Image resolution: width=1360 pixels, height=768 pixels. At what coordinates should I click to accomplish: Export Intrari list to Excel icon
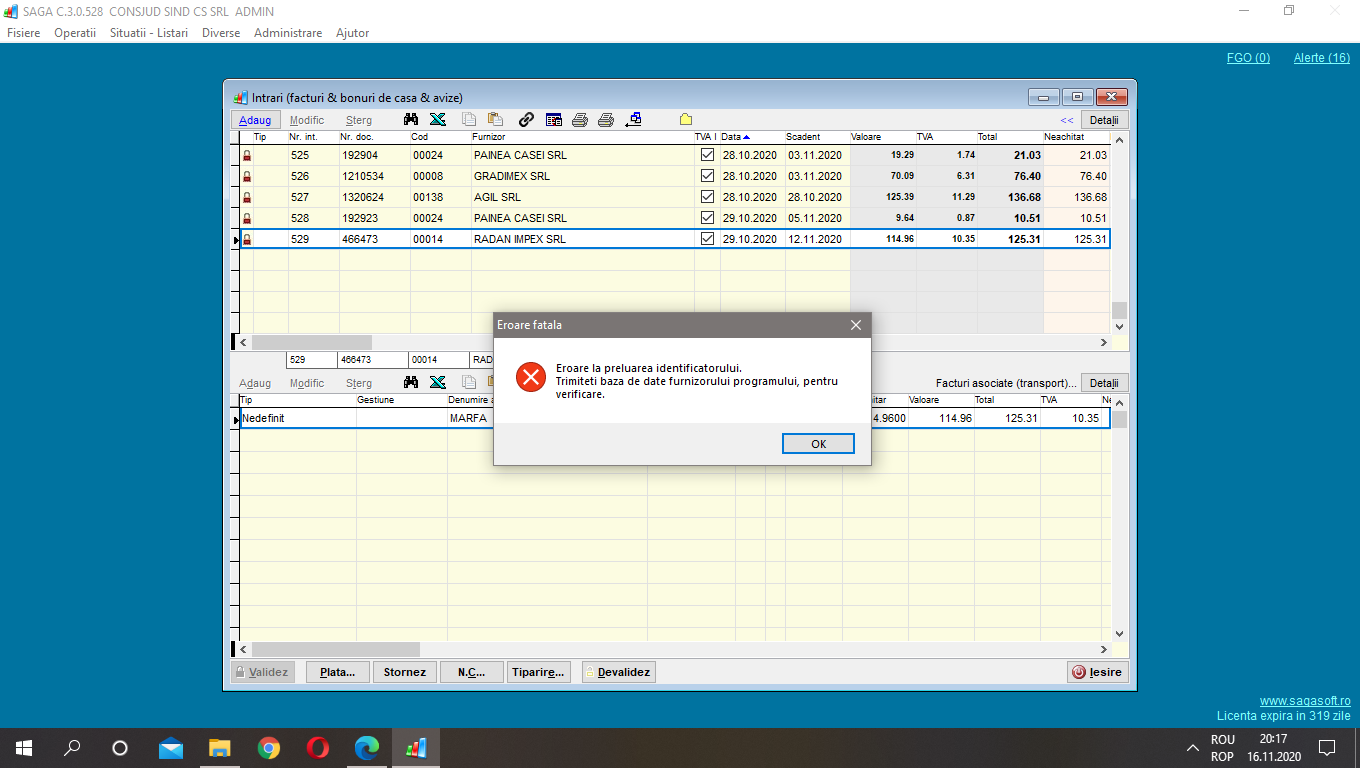[437, 120]
